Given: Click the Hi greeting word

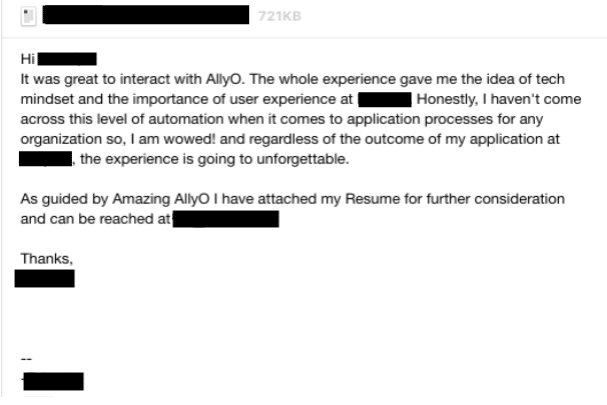Looking at the screenshot, I should [27, 59].
